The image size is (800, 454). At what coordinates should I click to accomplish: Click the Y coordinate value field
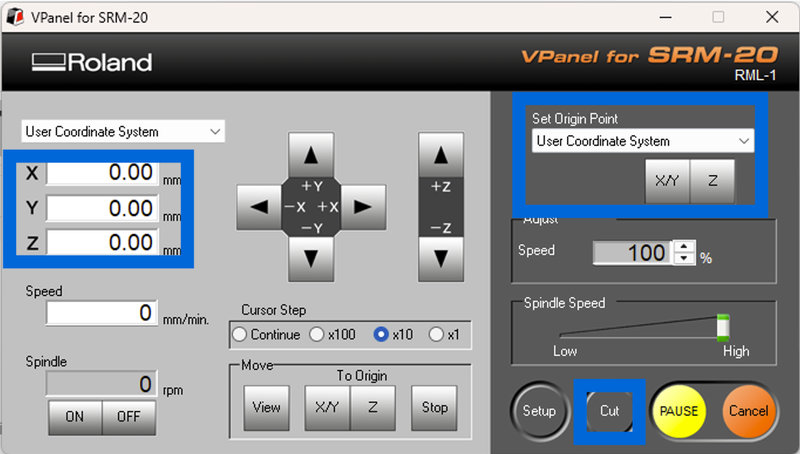pos(102,208)
